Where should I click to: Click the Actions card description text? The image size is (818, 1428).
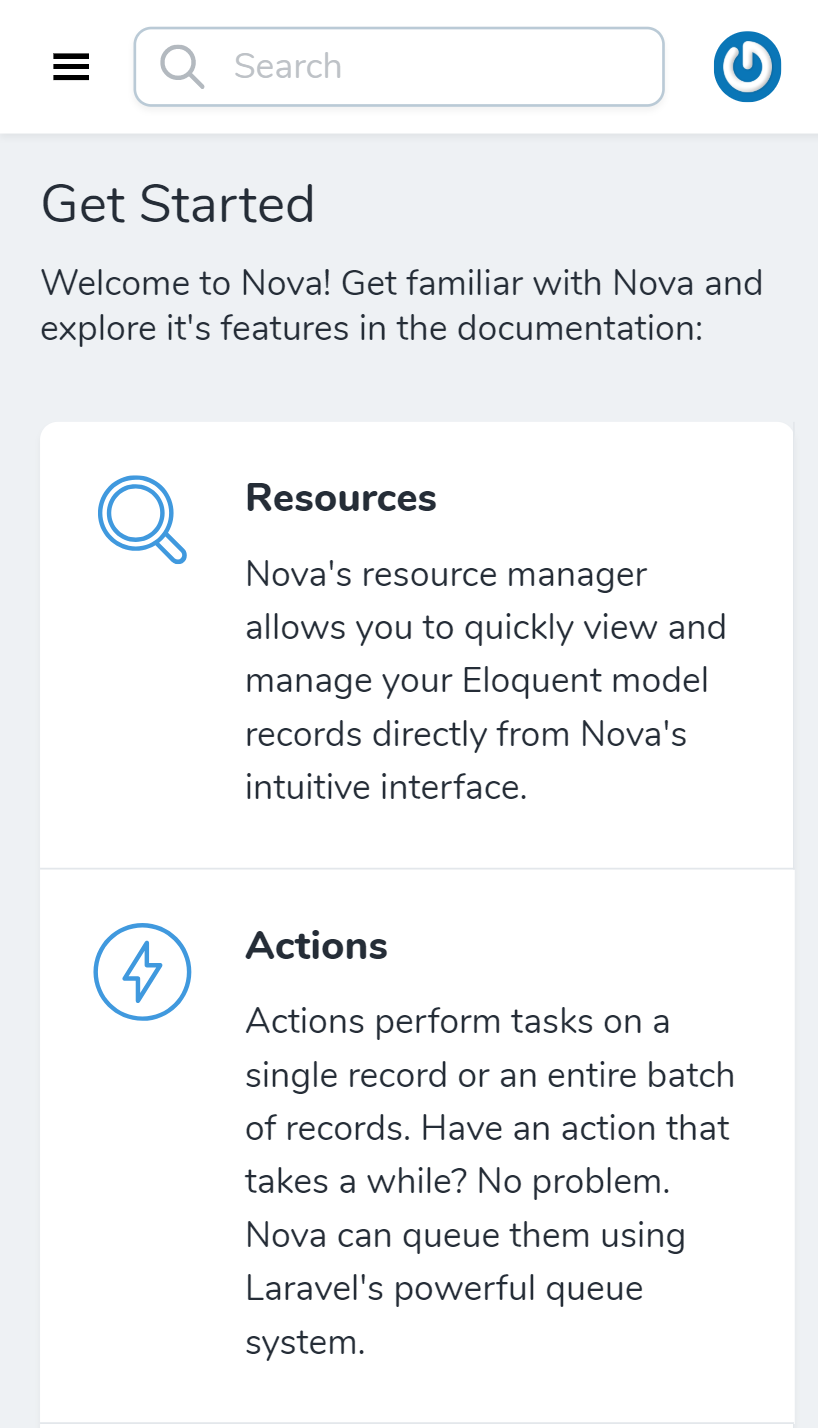point(489,1180)
